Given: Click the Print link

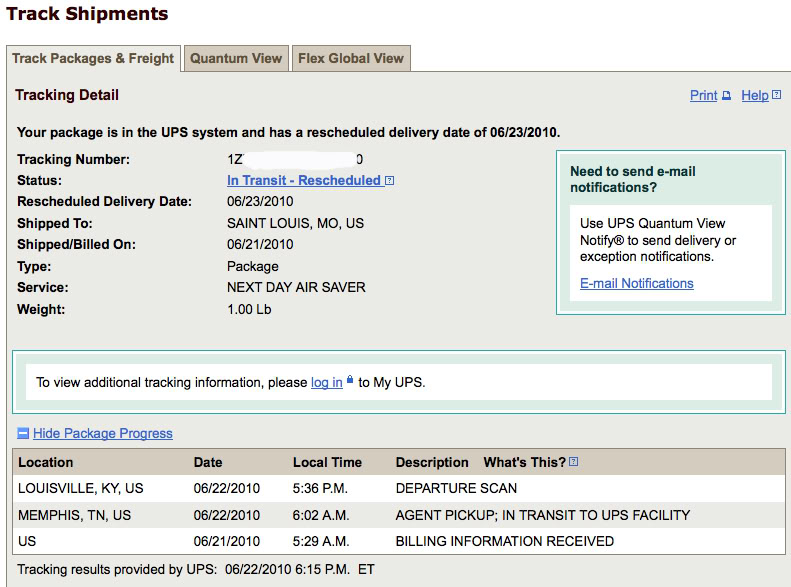Looking at the screenshot, I should [704, 96].
